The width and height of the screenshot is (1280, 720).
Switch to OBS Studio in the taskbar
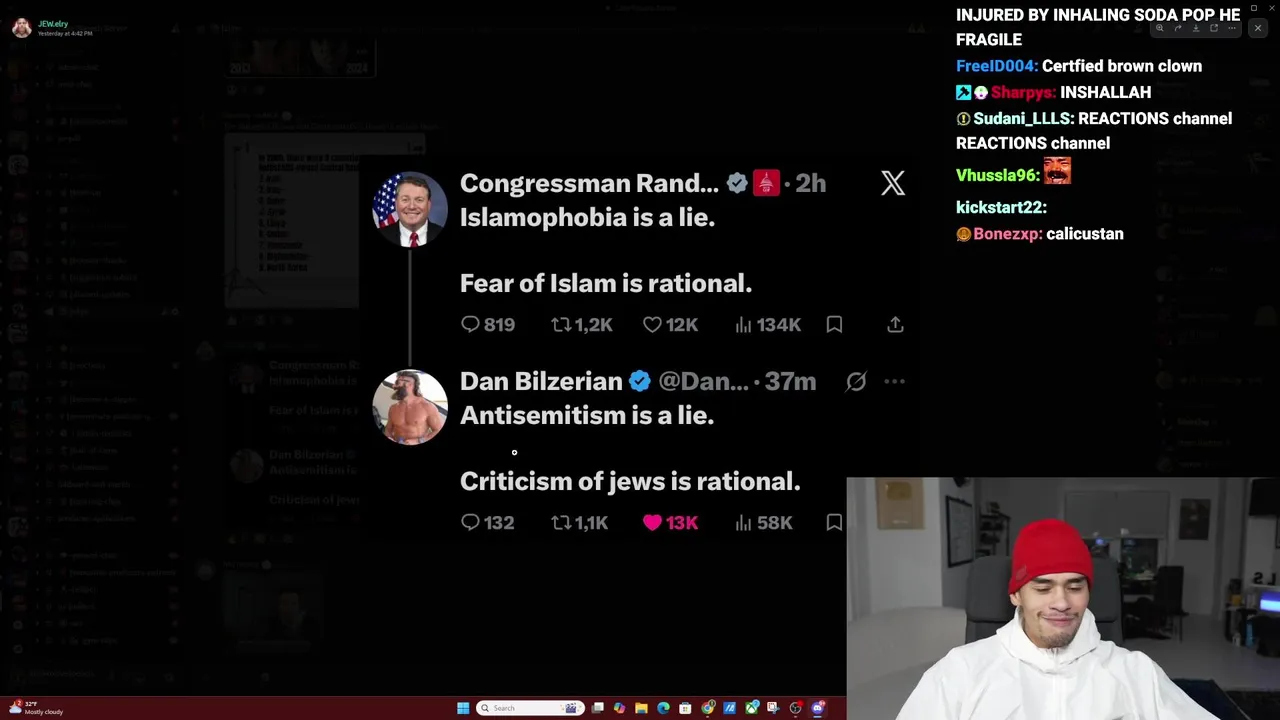[x=795, y=708]
